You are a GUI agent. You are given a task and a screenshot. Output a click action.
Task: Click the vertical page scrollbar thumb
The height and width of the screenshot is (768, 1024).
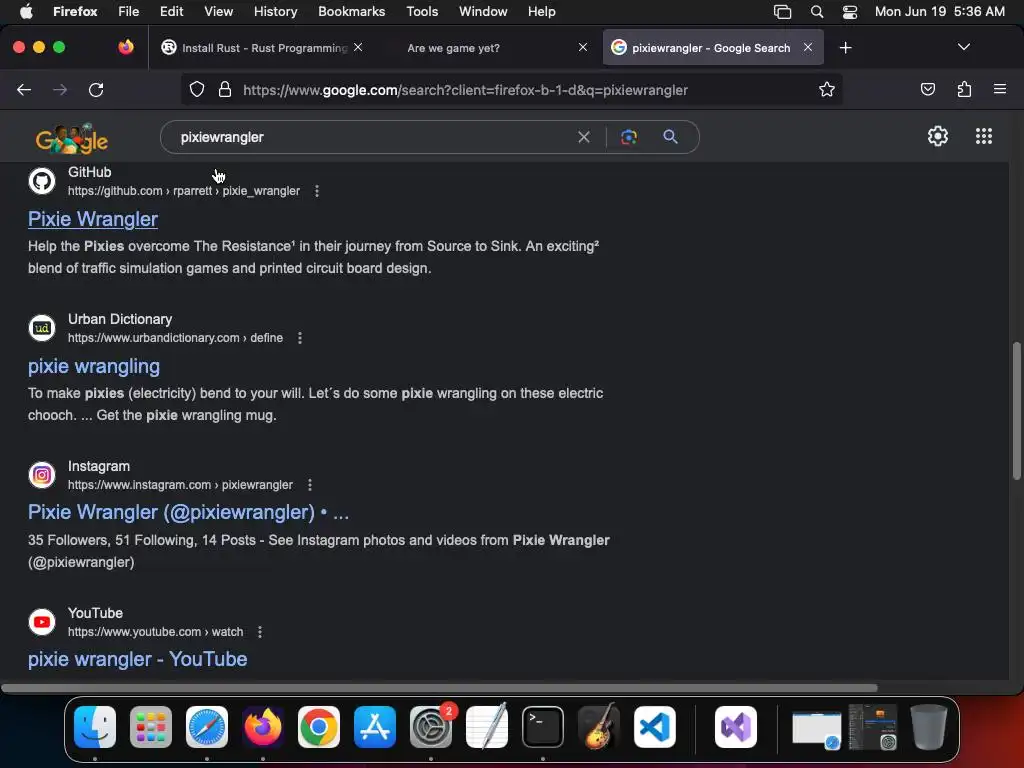[x=1016, y=410]
